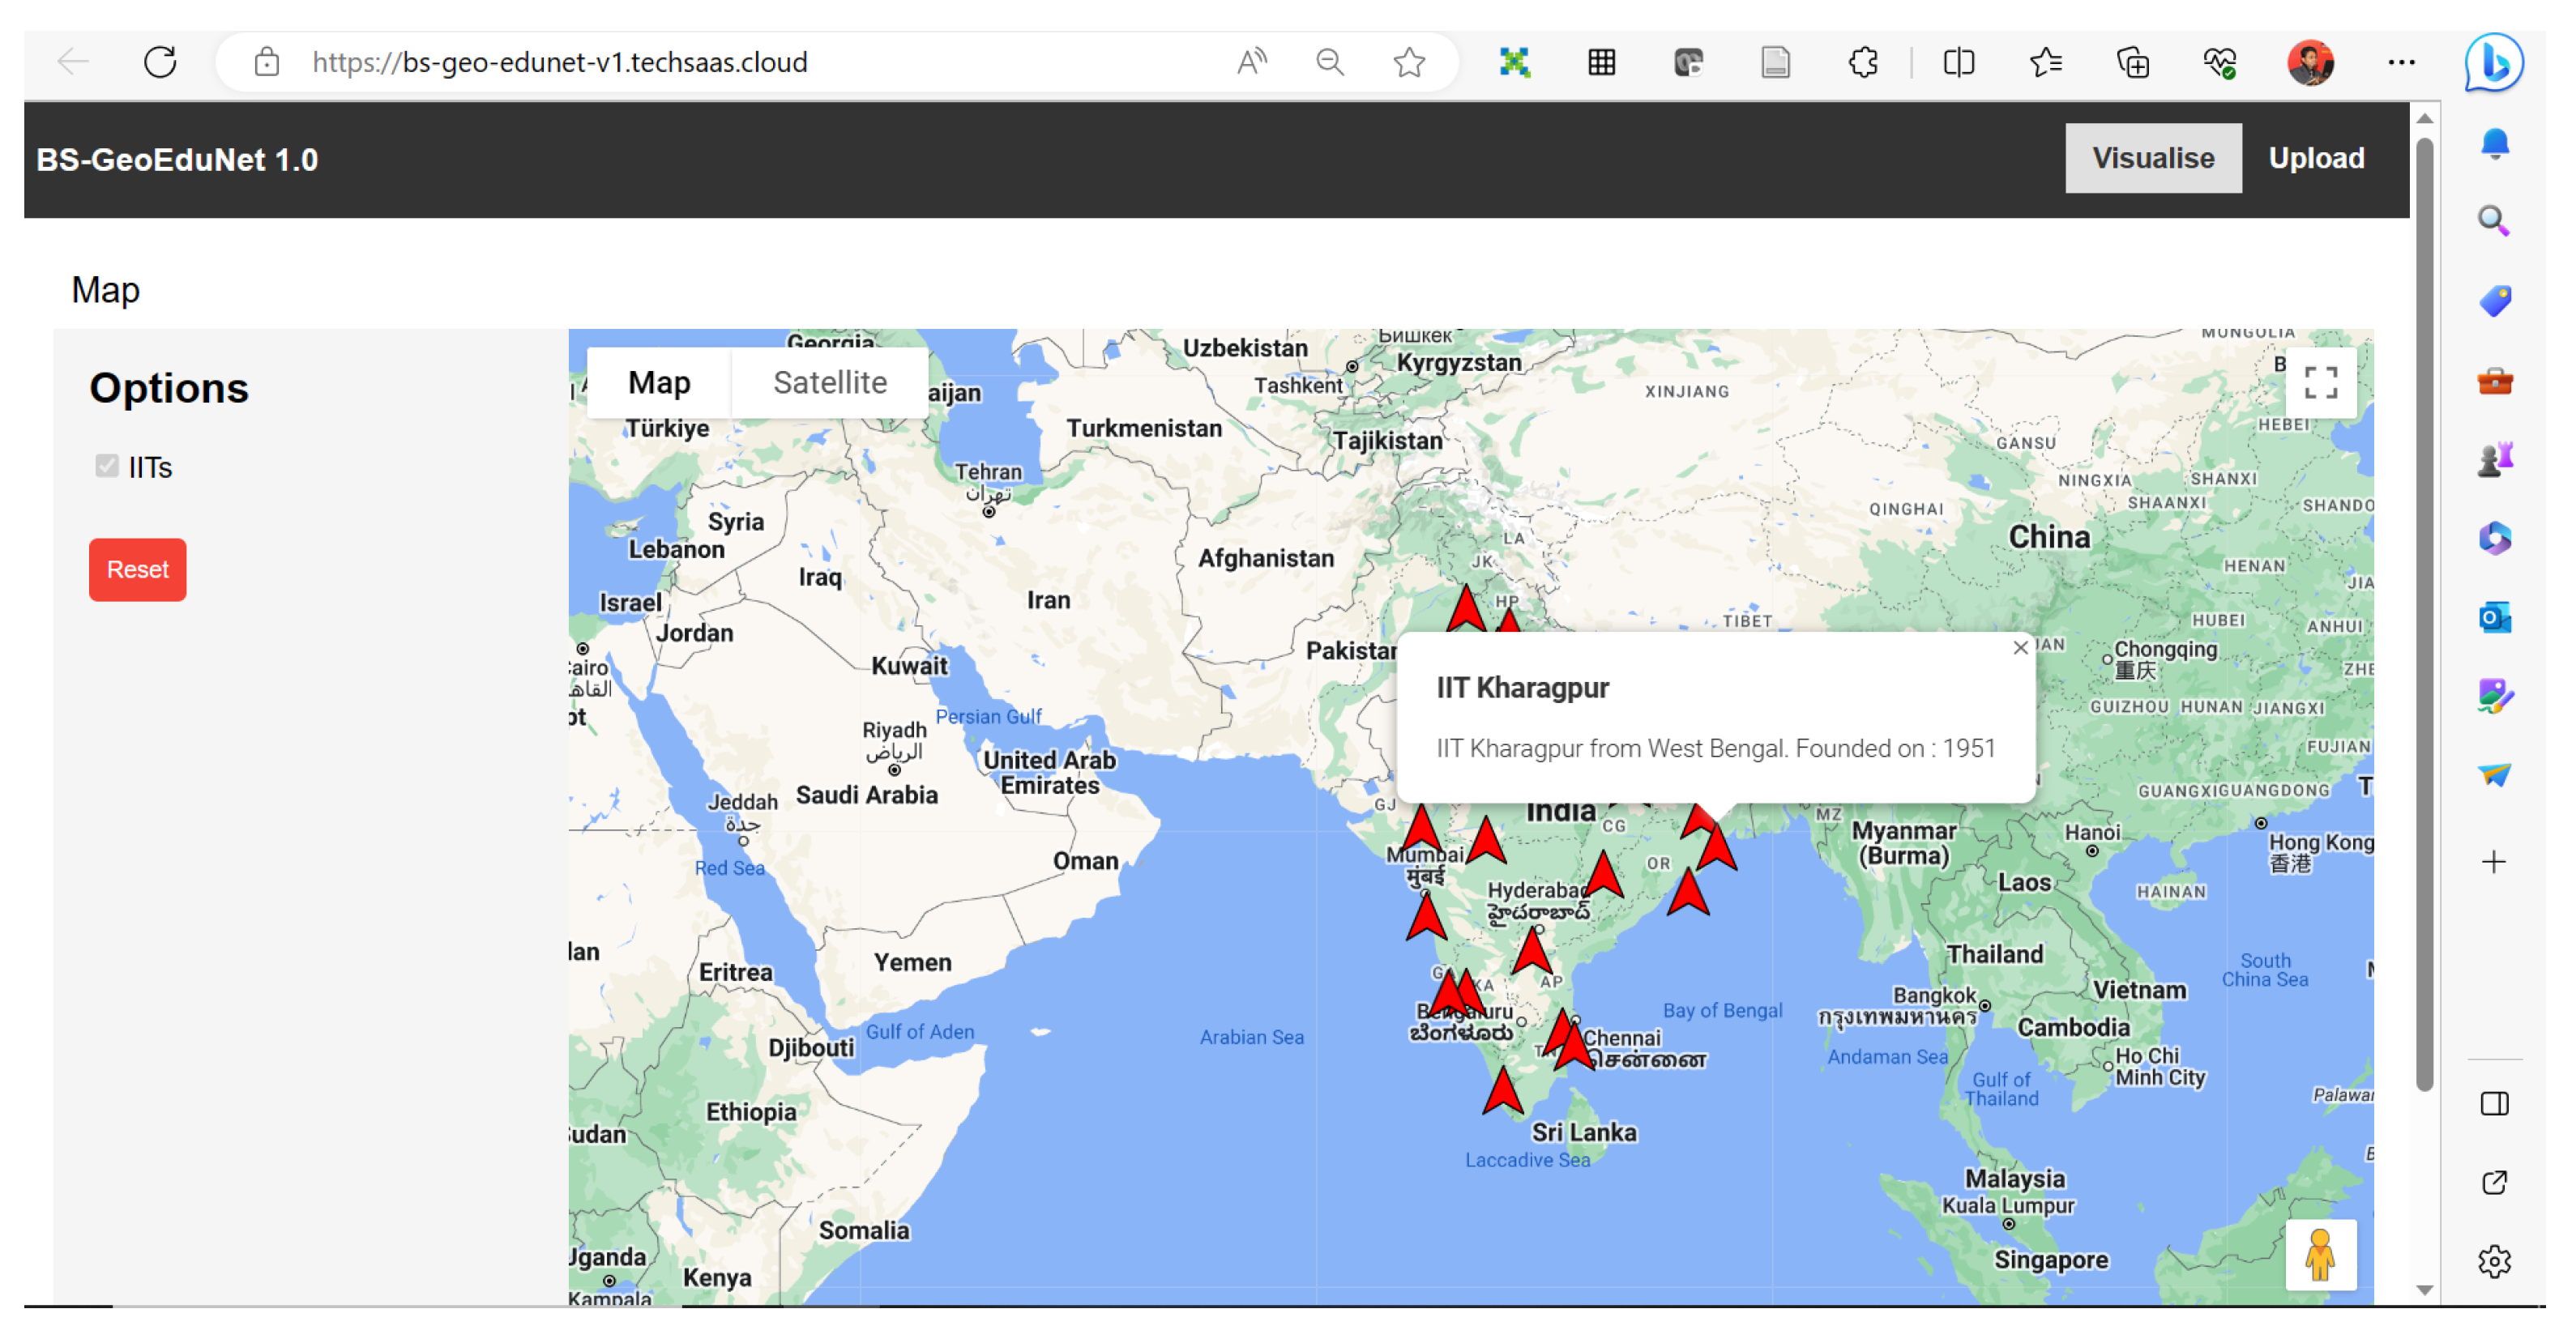Close the IIT Kharagpur info popup

point(2020,648)
